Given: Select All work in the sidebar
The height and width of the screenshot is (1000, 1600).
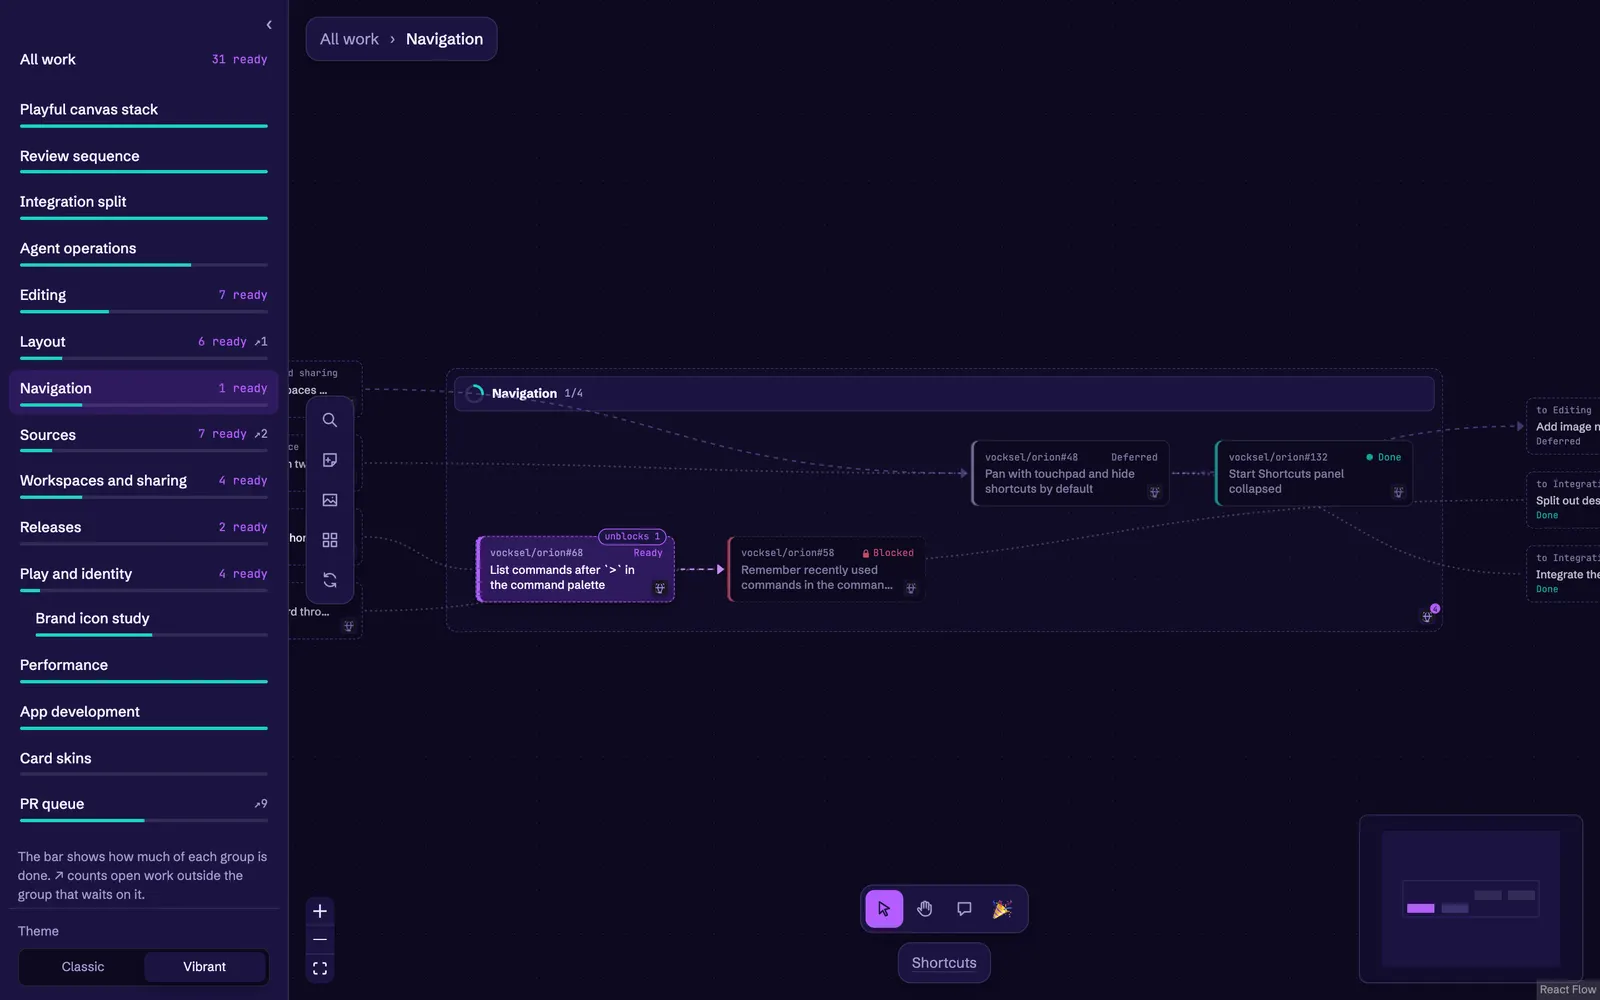Looking at the screenshot, I should (144, 60).
